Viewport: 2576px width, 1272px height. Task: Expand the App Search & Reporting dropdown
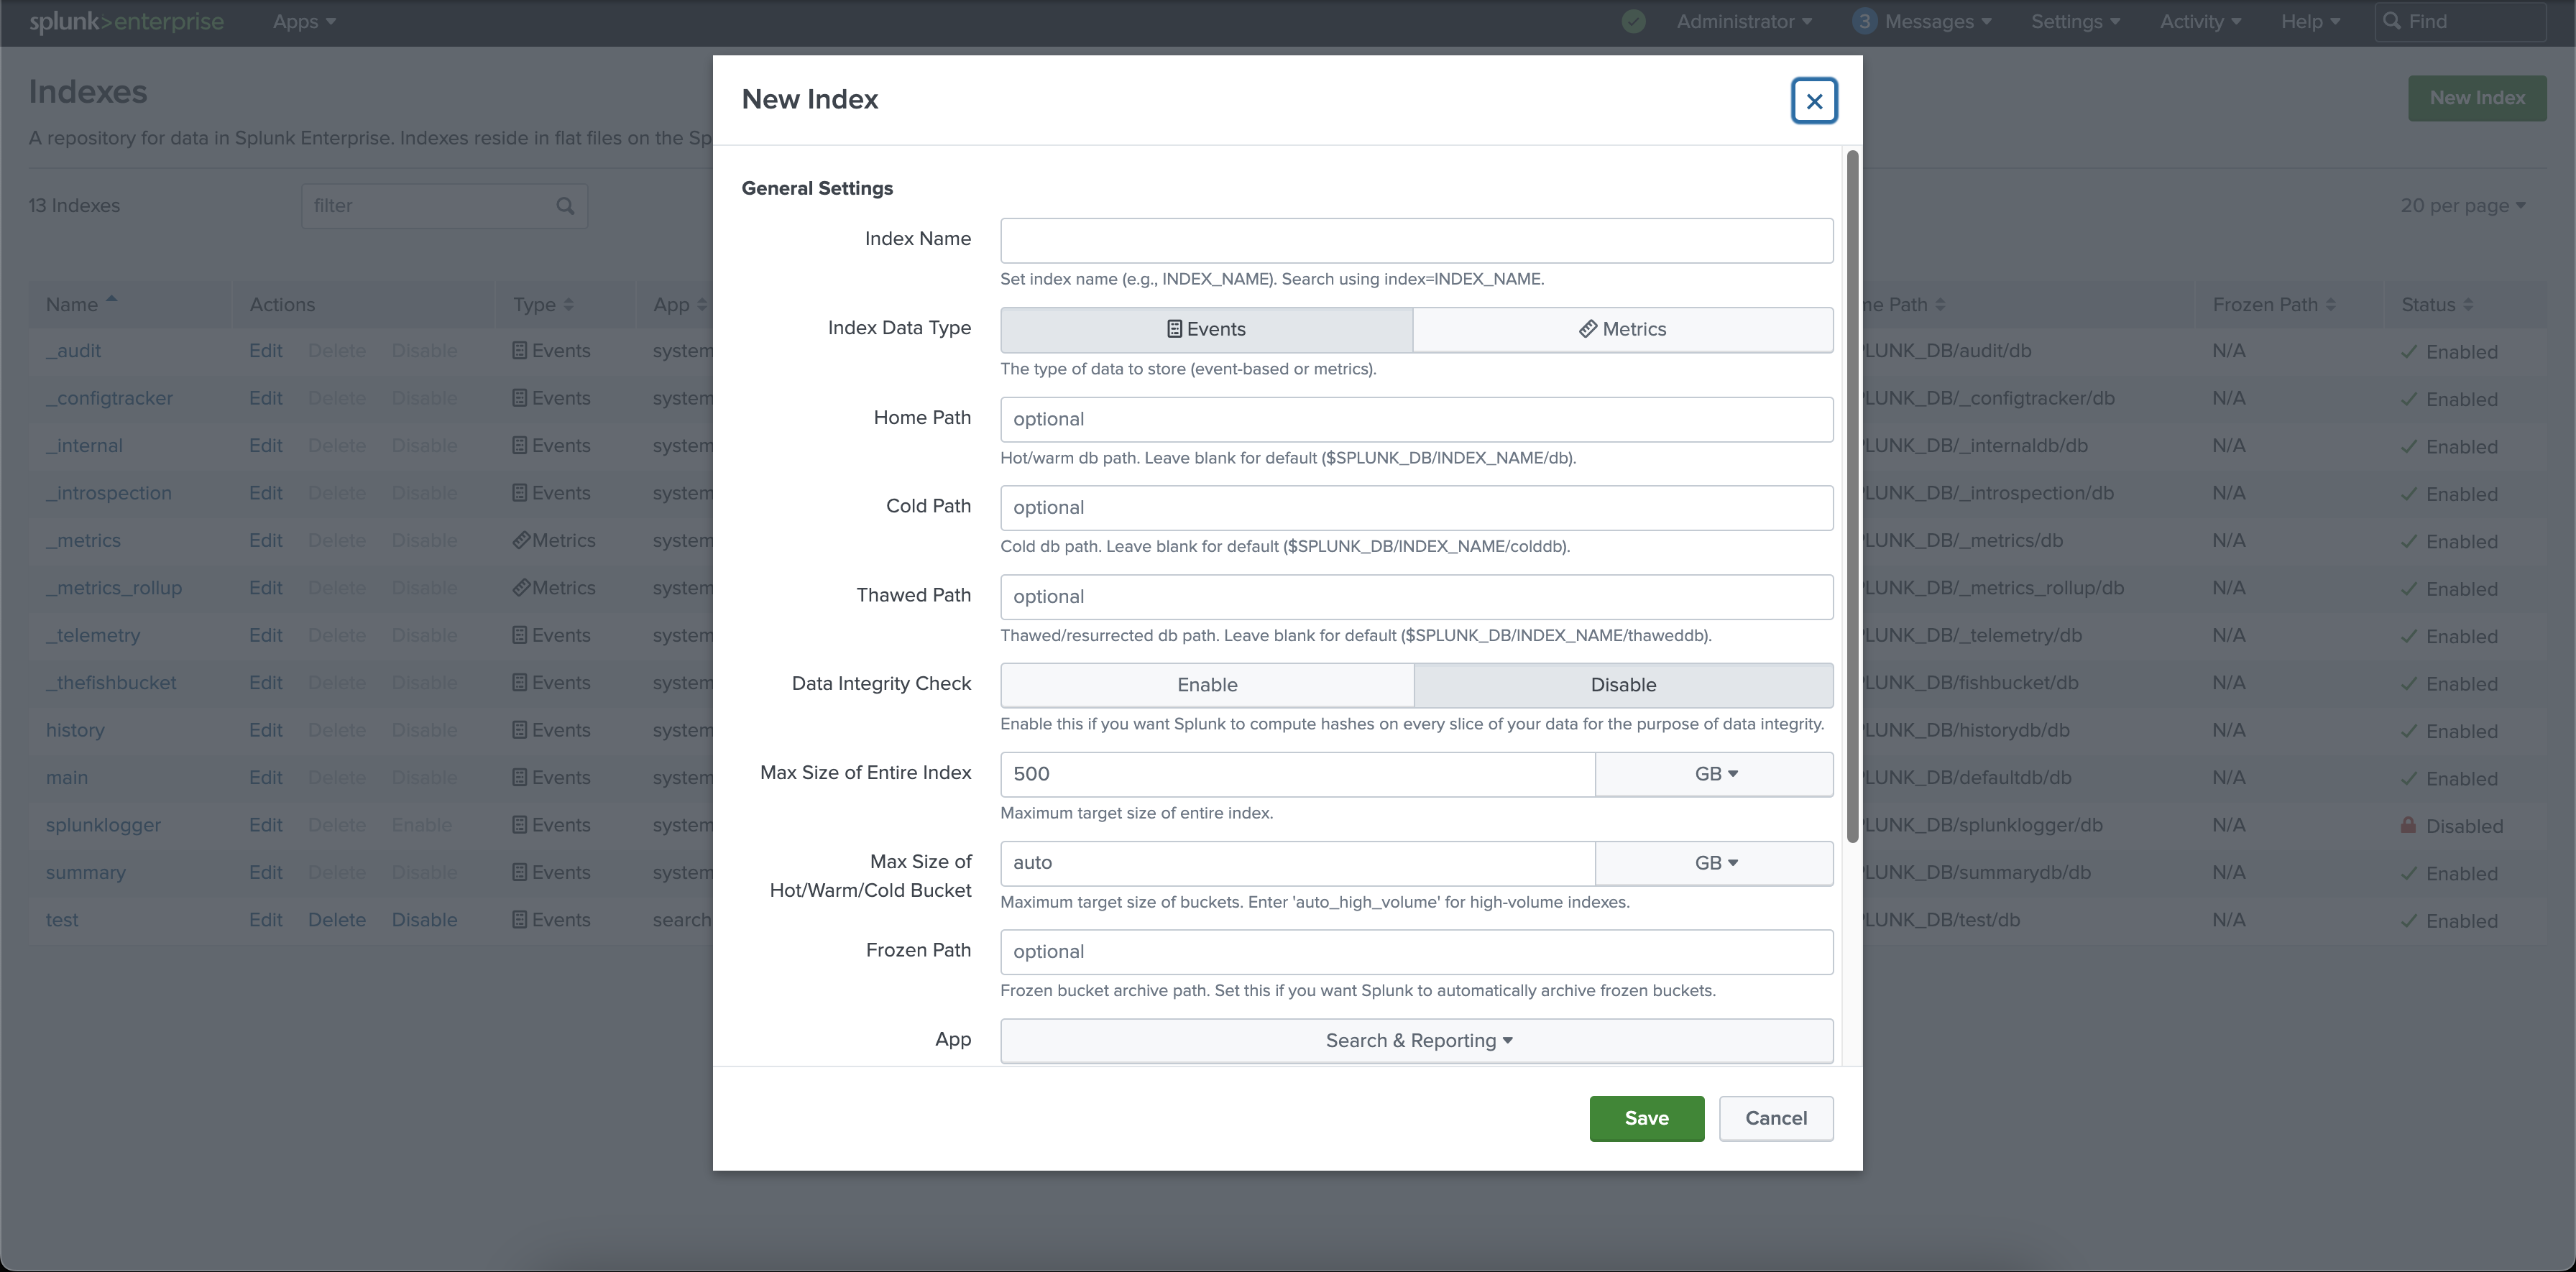click(1416, 1041)
